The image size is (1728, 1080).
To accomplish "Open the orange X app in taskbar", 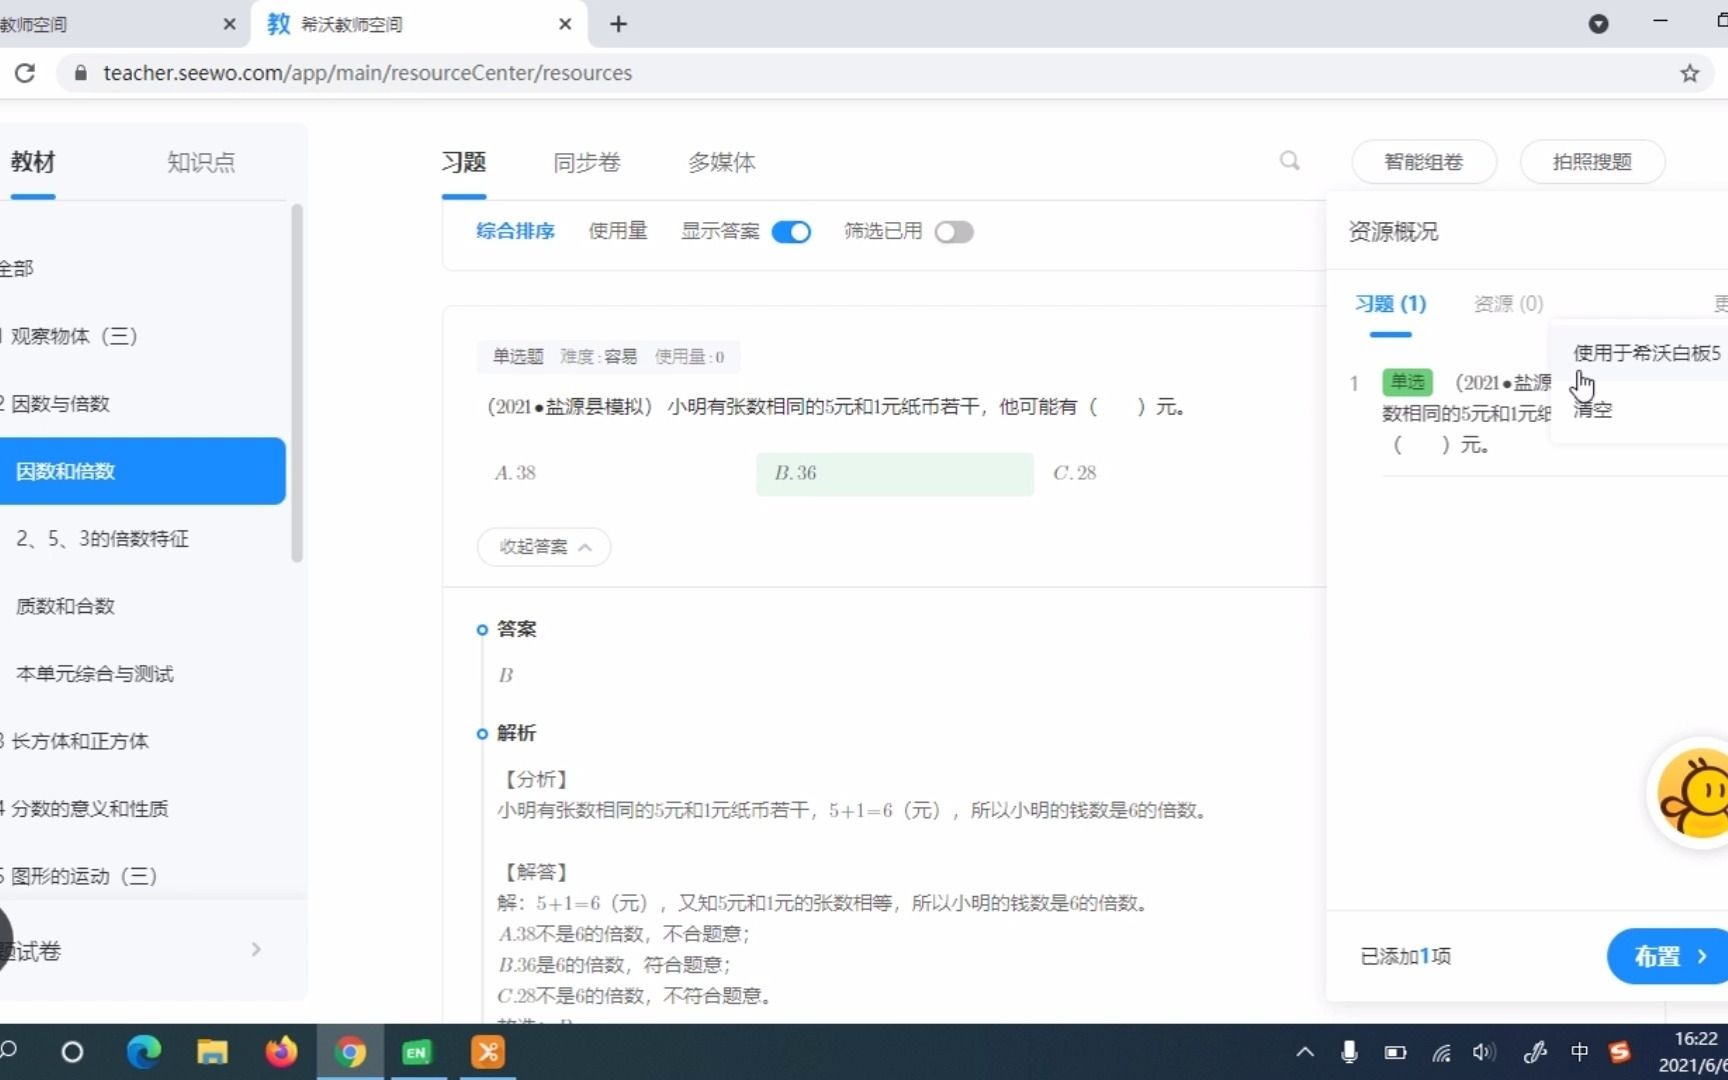I will pos(487,1052).
